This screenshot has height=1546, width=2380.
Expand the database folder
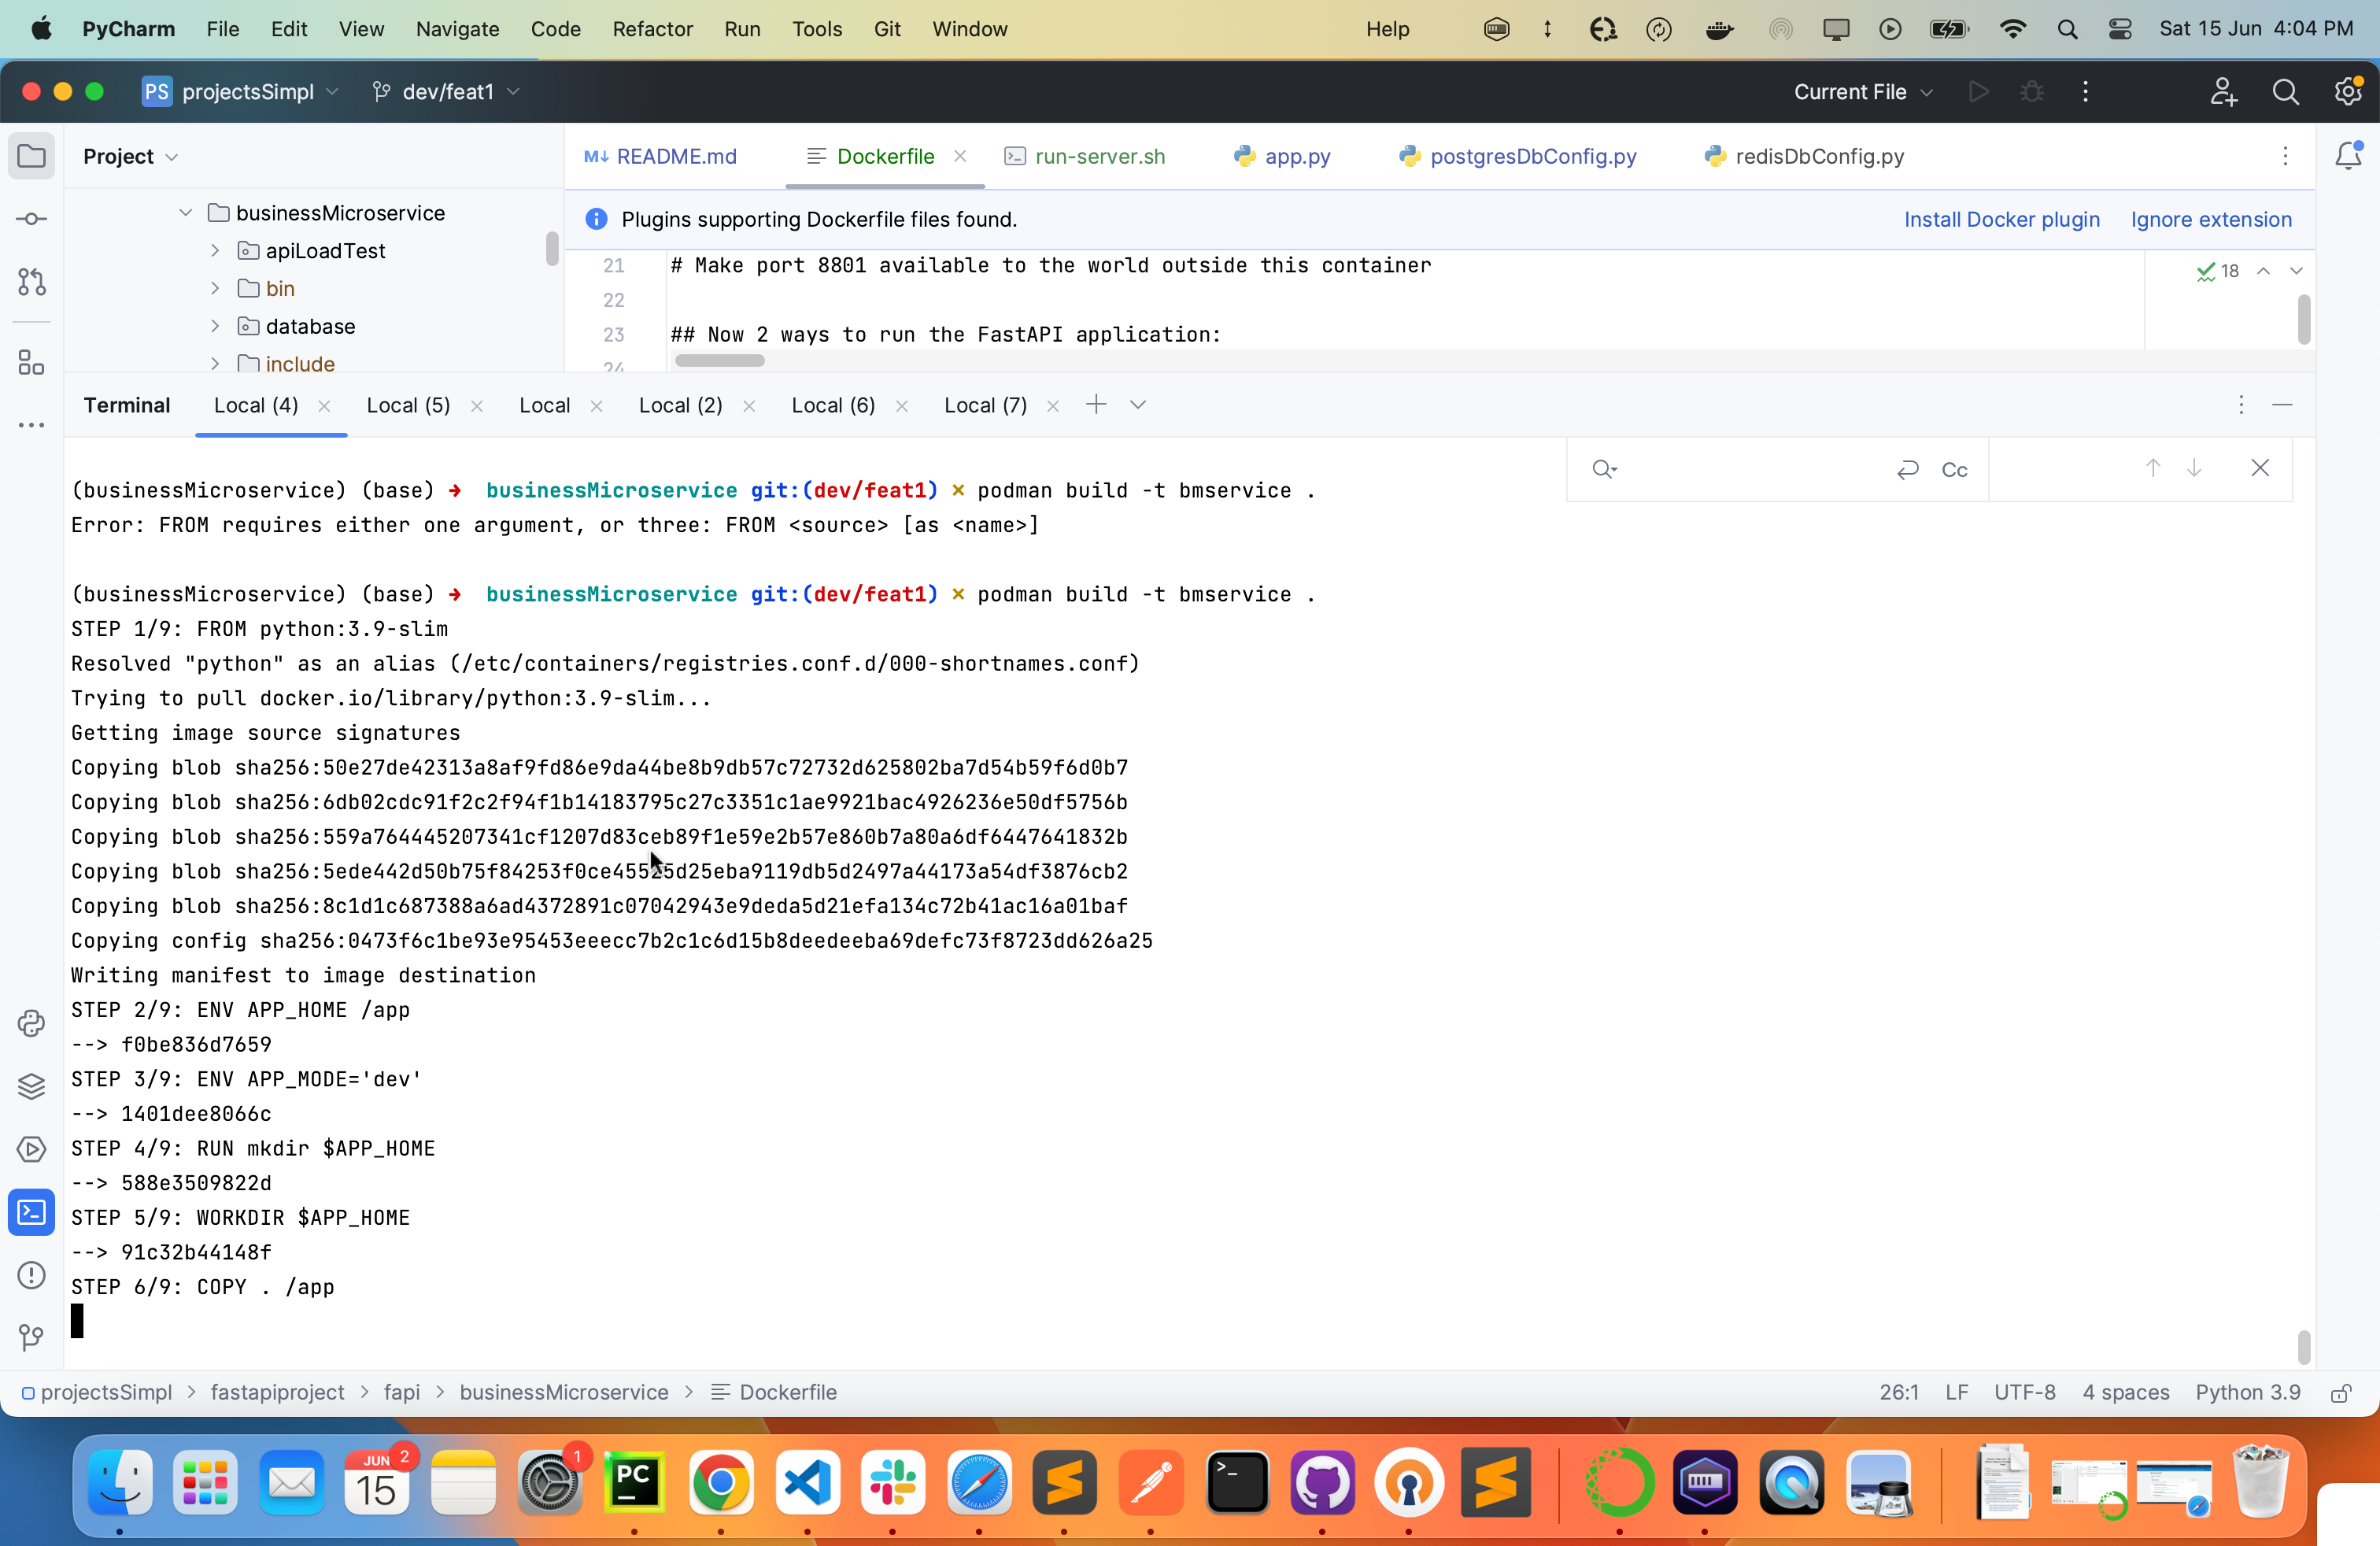[215, 326]
